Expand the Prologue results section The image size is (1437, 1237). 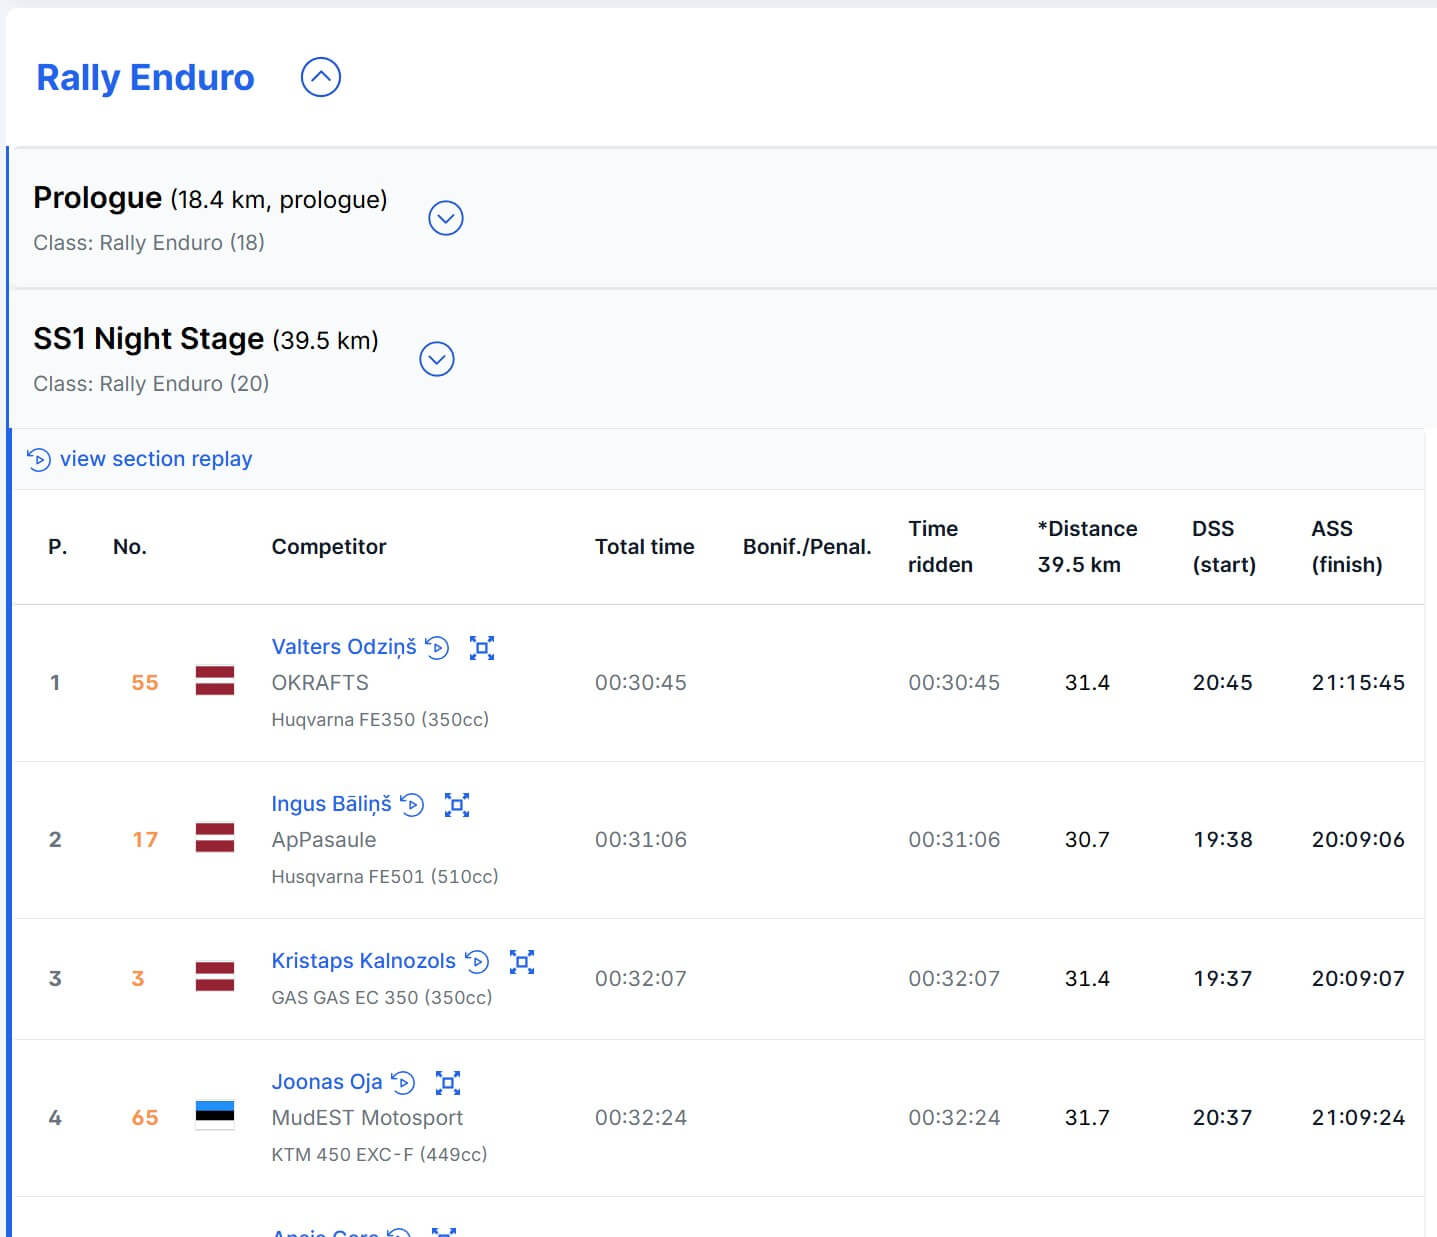(446, 218)
